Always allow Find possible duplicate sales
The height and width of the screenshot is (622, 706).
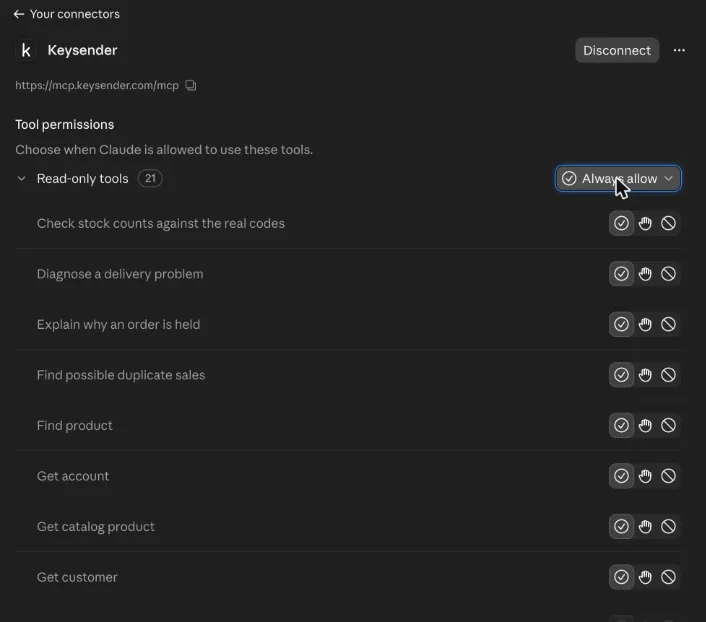point(621,374)
